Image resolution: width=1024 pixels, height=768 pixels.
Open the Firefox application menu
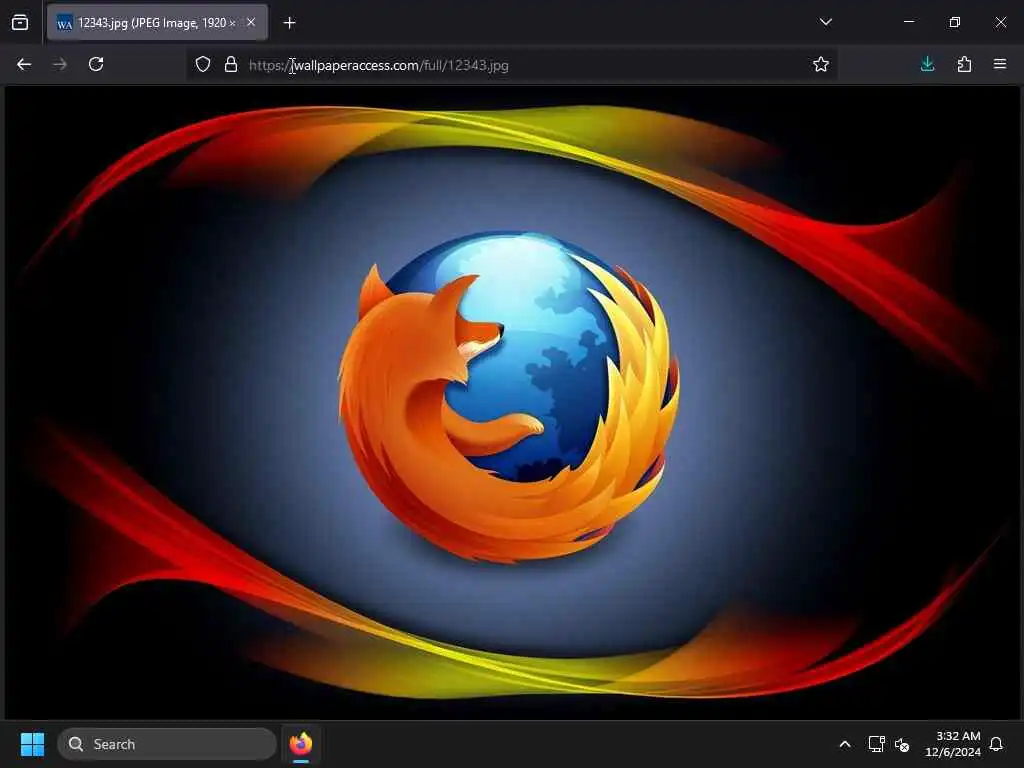[x=1000, y=64]
